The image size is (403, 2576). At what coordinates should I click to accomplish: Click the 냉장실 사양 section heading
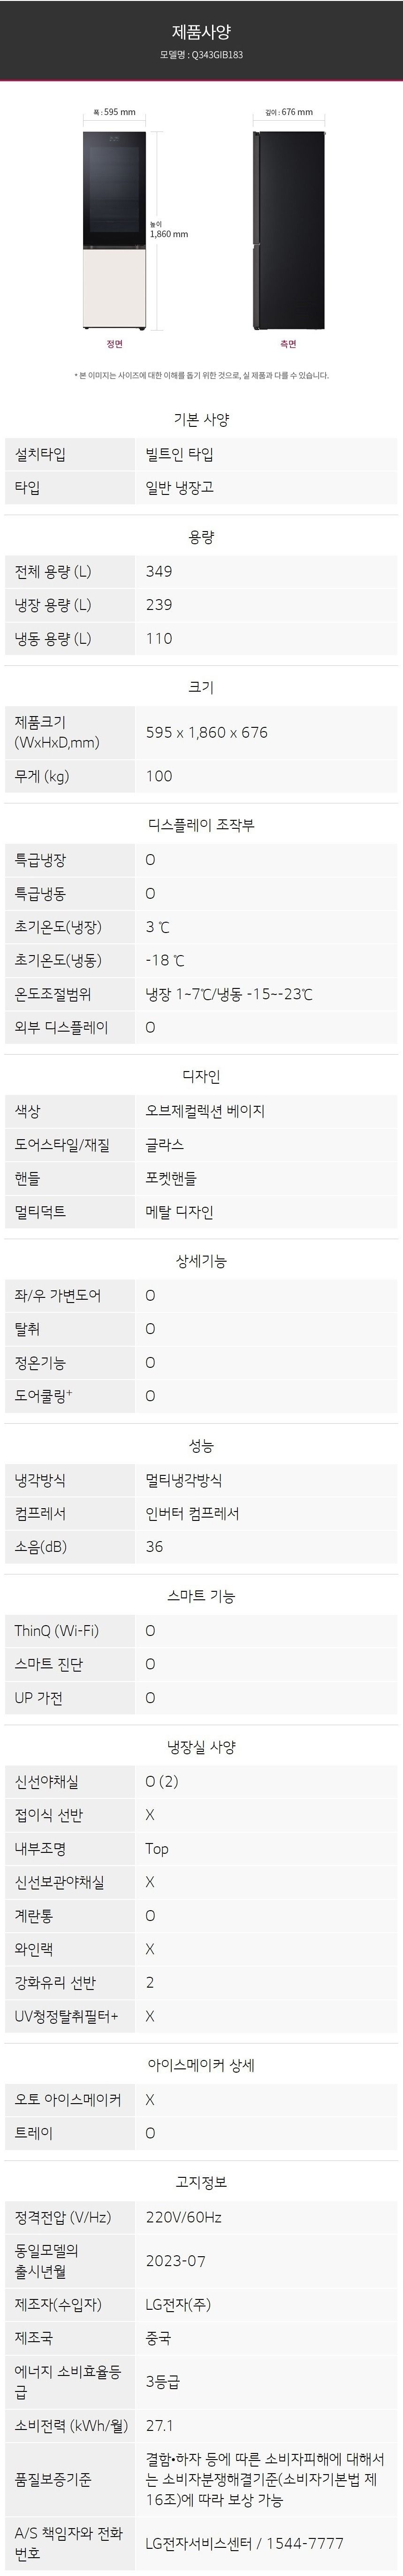pos(201,1747)
